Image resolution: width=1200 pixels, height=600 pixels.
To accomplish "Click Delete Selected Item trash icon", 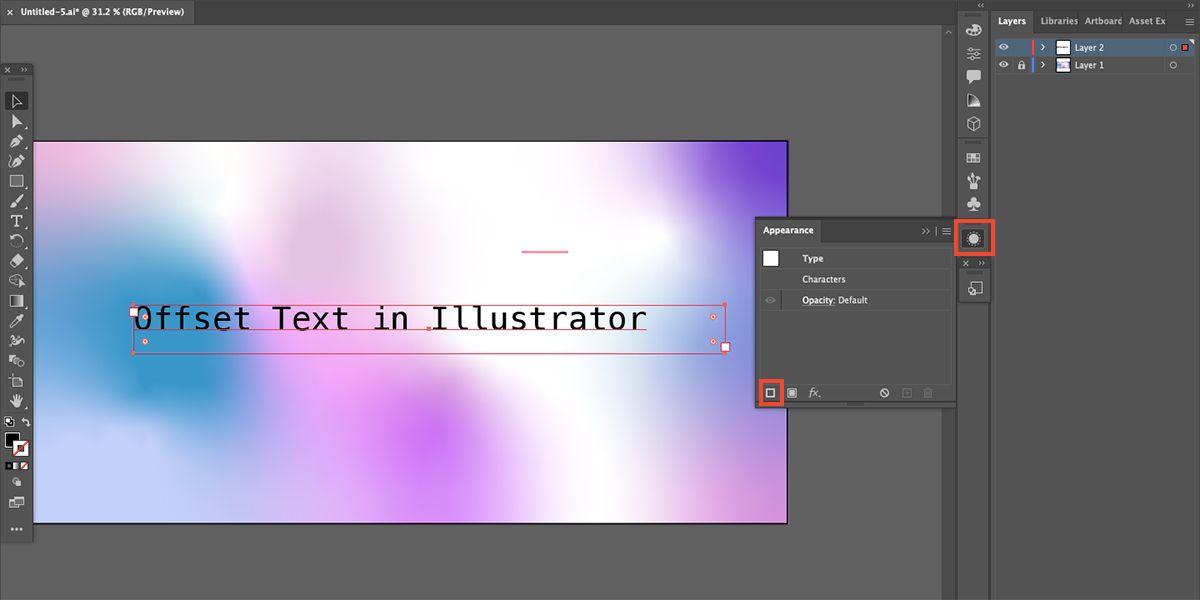I will click(928, 393).
